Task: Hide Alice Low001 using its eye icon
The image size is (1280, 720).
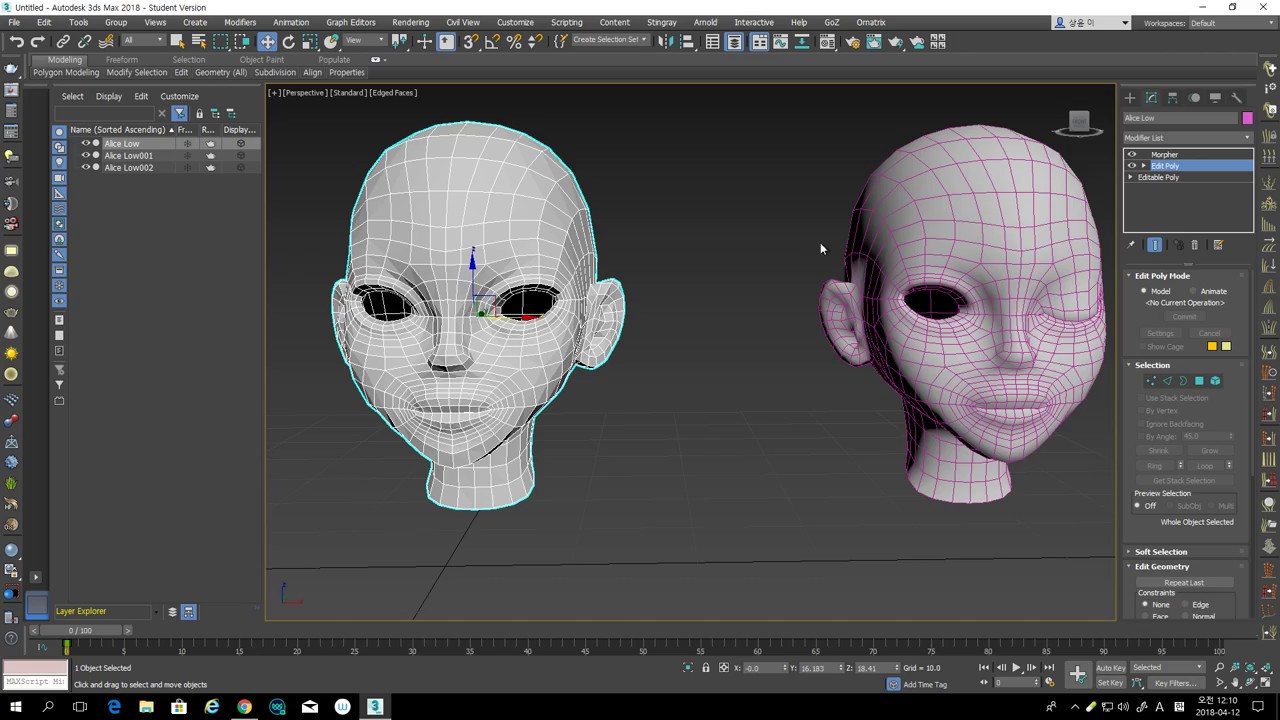Action: coord(85,156)
